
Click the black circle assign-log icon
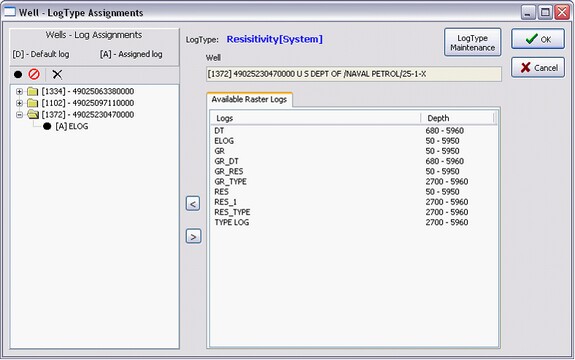click(18, 74)
